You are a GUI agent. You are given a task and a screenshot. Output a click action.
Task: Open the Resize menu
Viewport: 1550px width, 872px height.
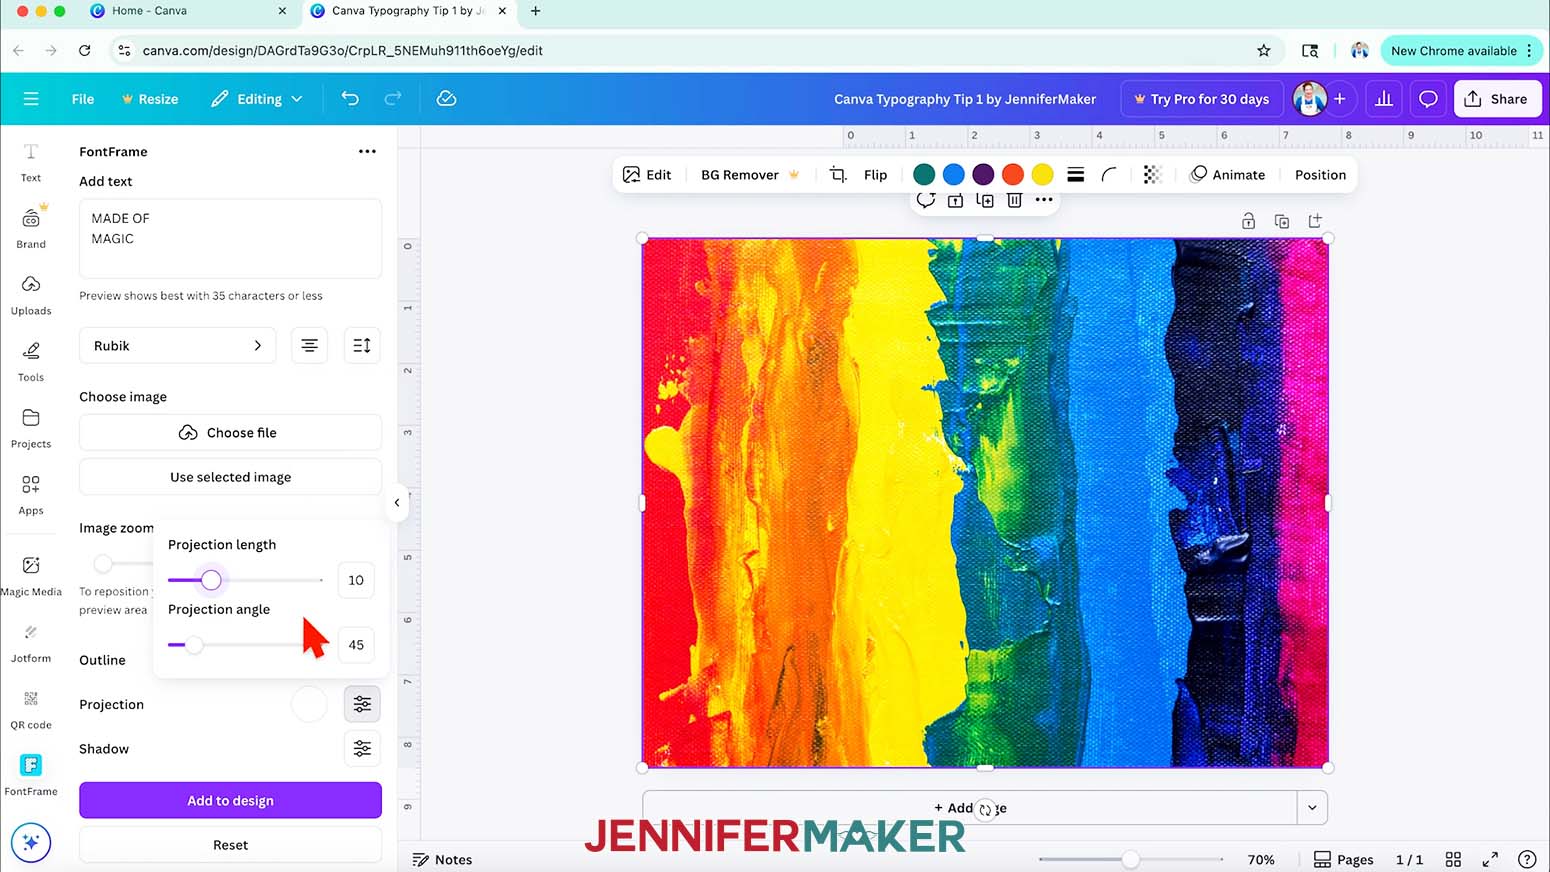click(150, 99)
